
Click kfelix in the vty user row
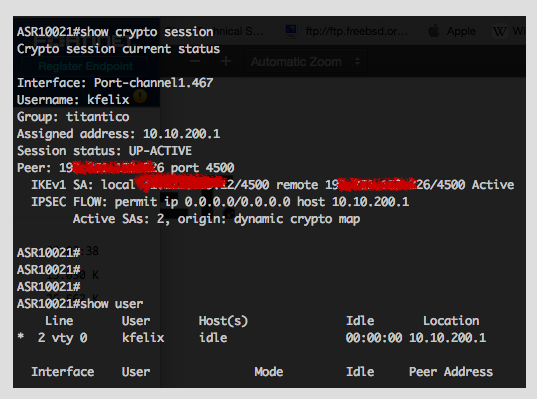click(x=143, y=338)
